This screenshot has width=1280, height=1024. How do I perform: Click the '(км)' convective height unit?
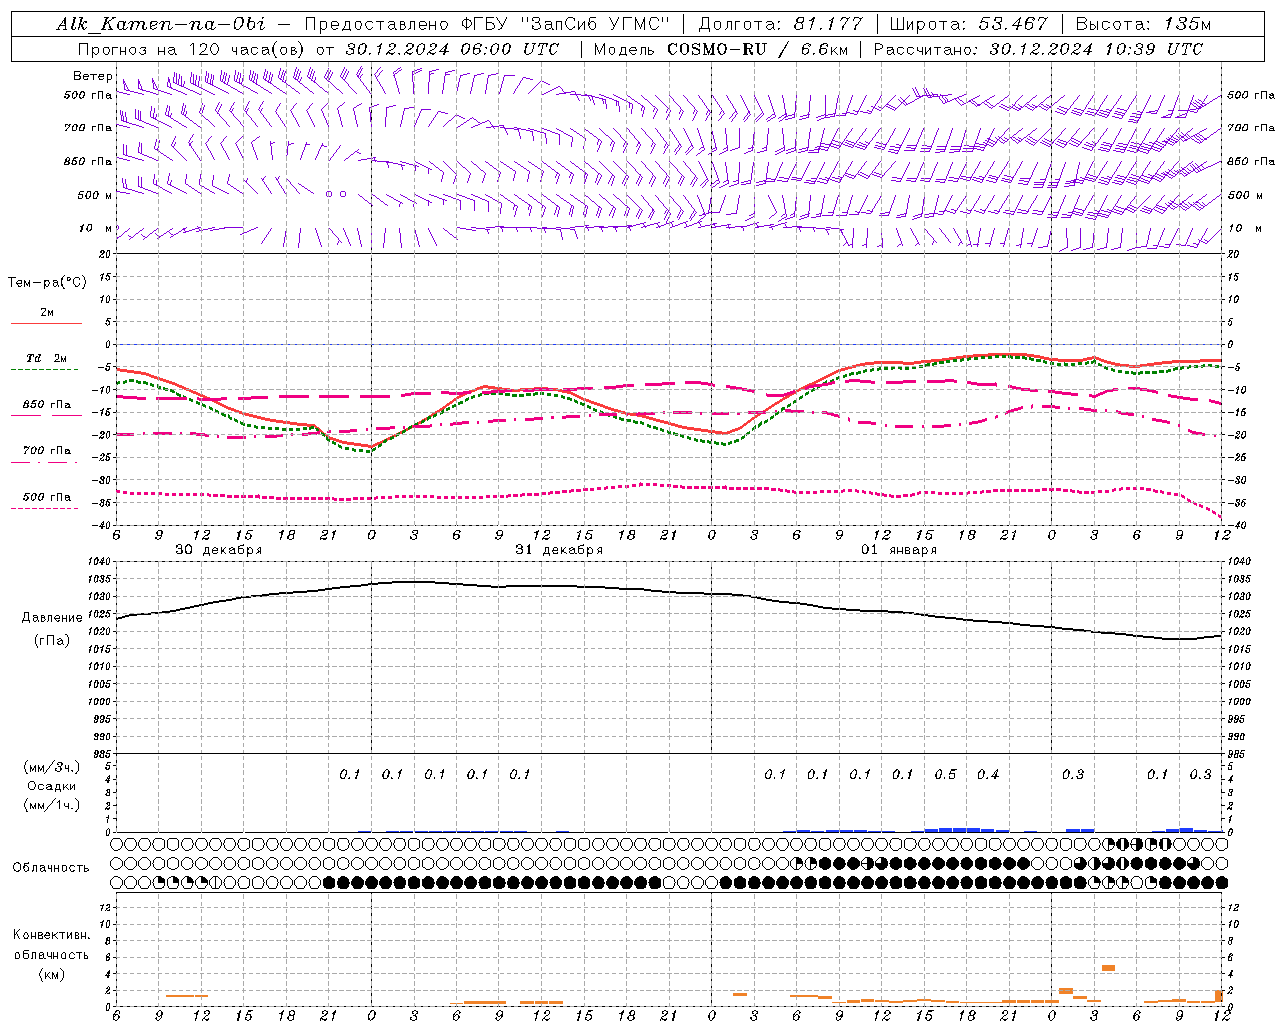click(x=52, y=974)
